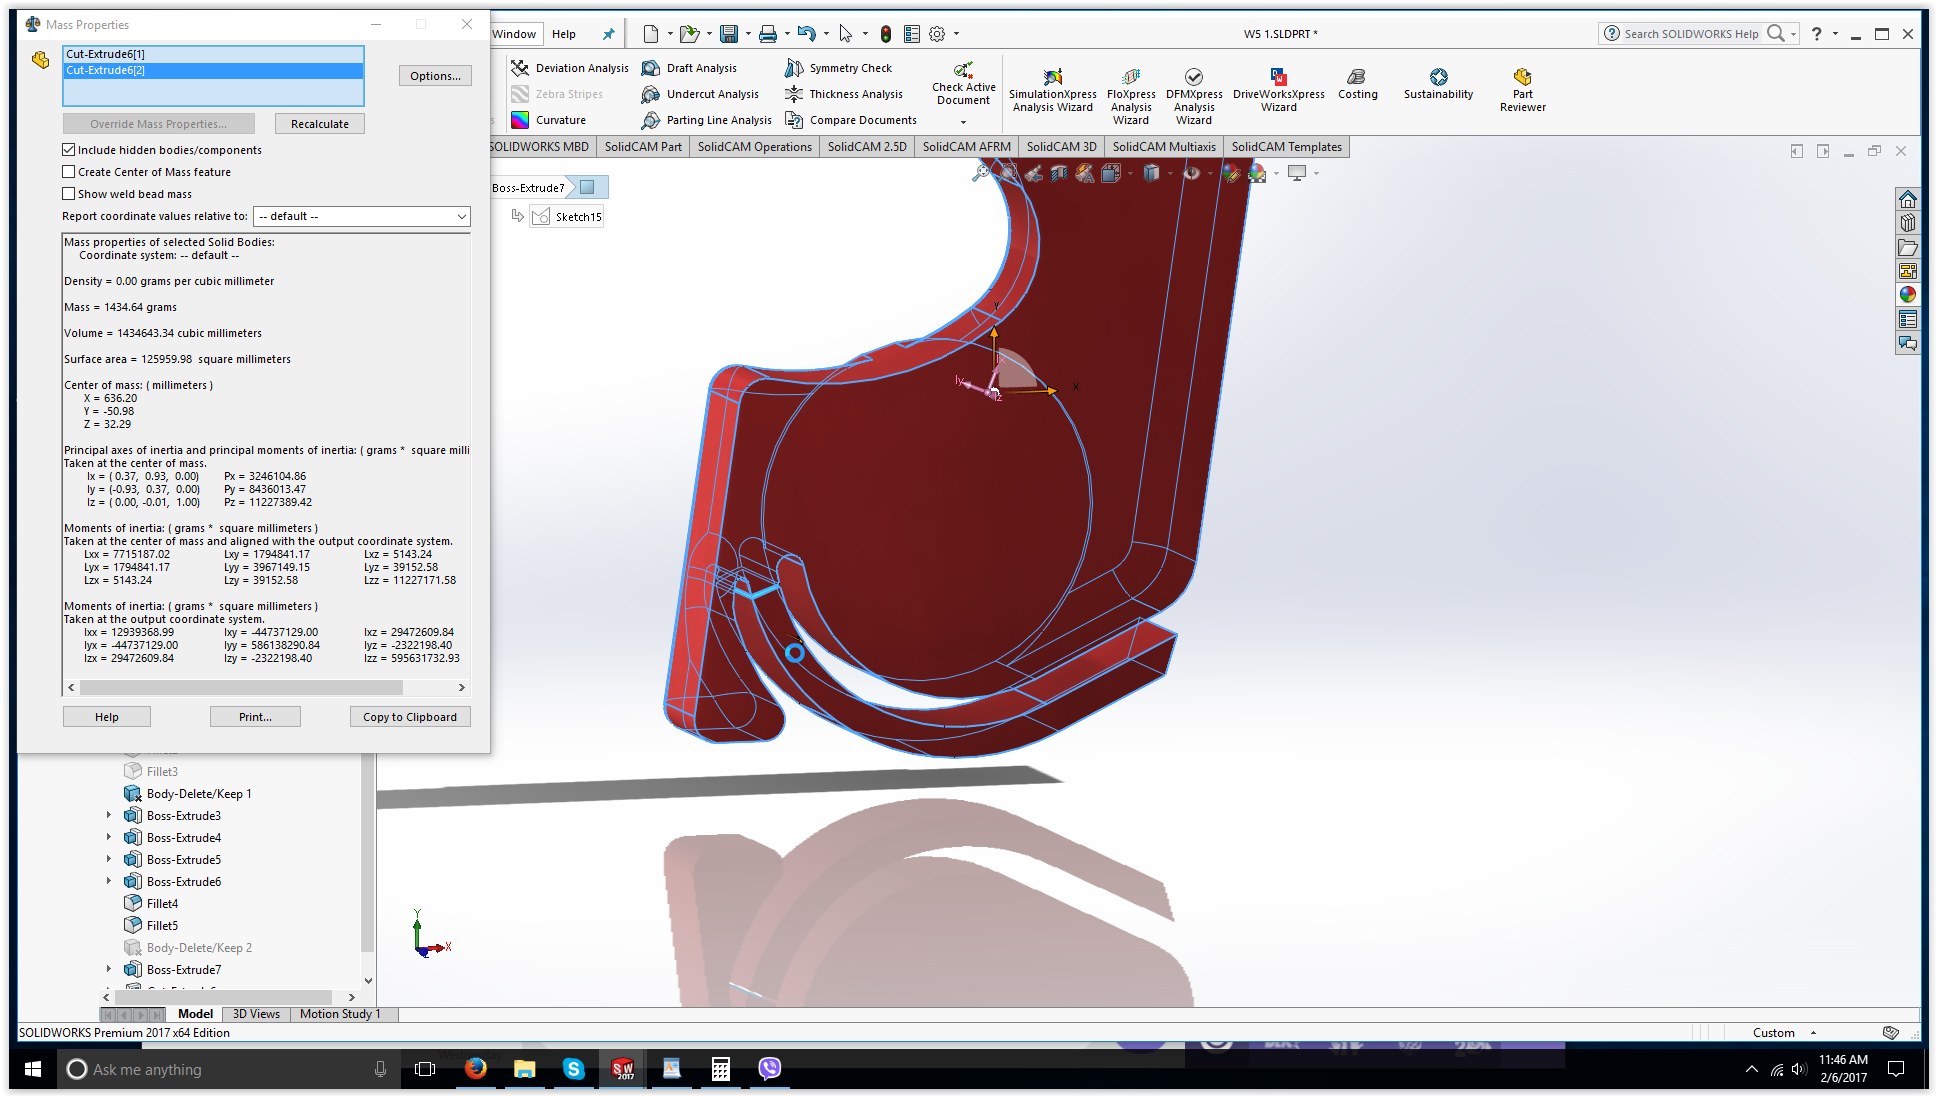Switch to SolidCAM Part tab
The image size is (1937, 1097).
[x=643, y=147]
